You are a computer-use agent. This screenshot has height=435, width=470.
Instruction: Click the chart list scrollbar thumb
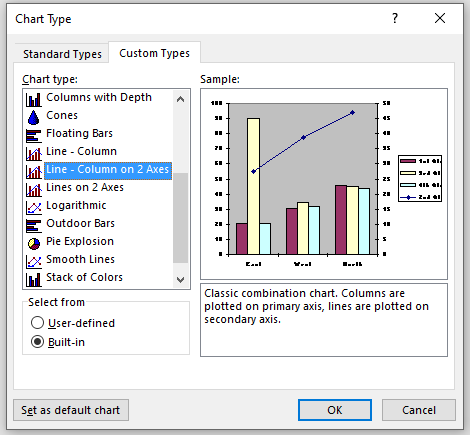pos(181,218)
